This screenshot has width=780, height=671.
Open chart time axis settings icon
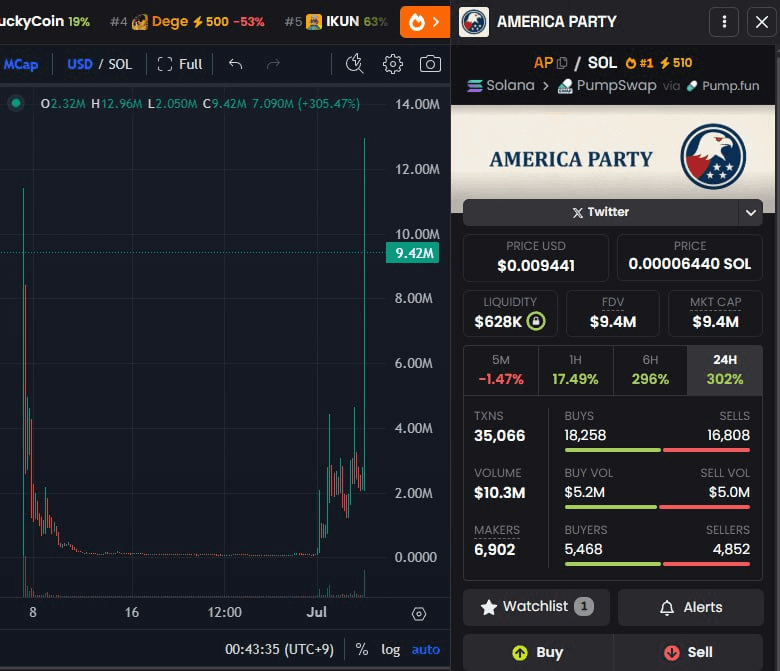[419, 614]
